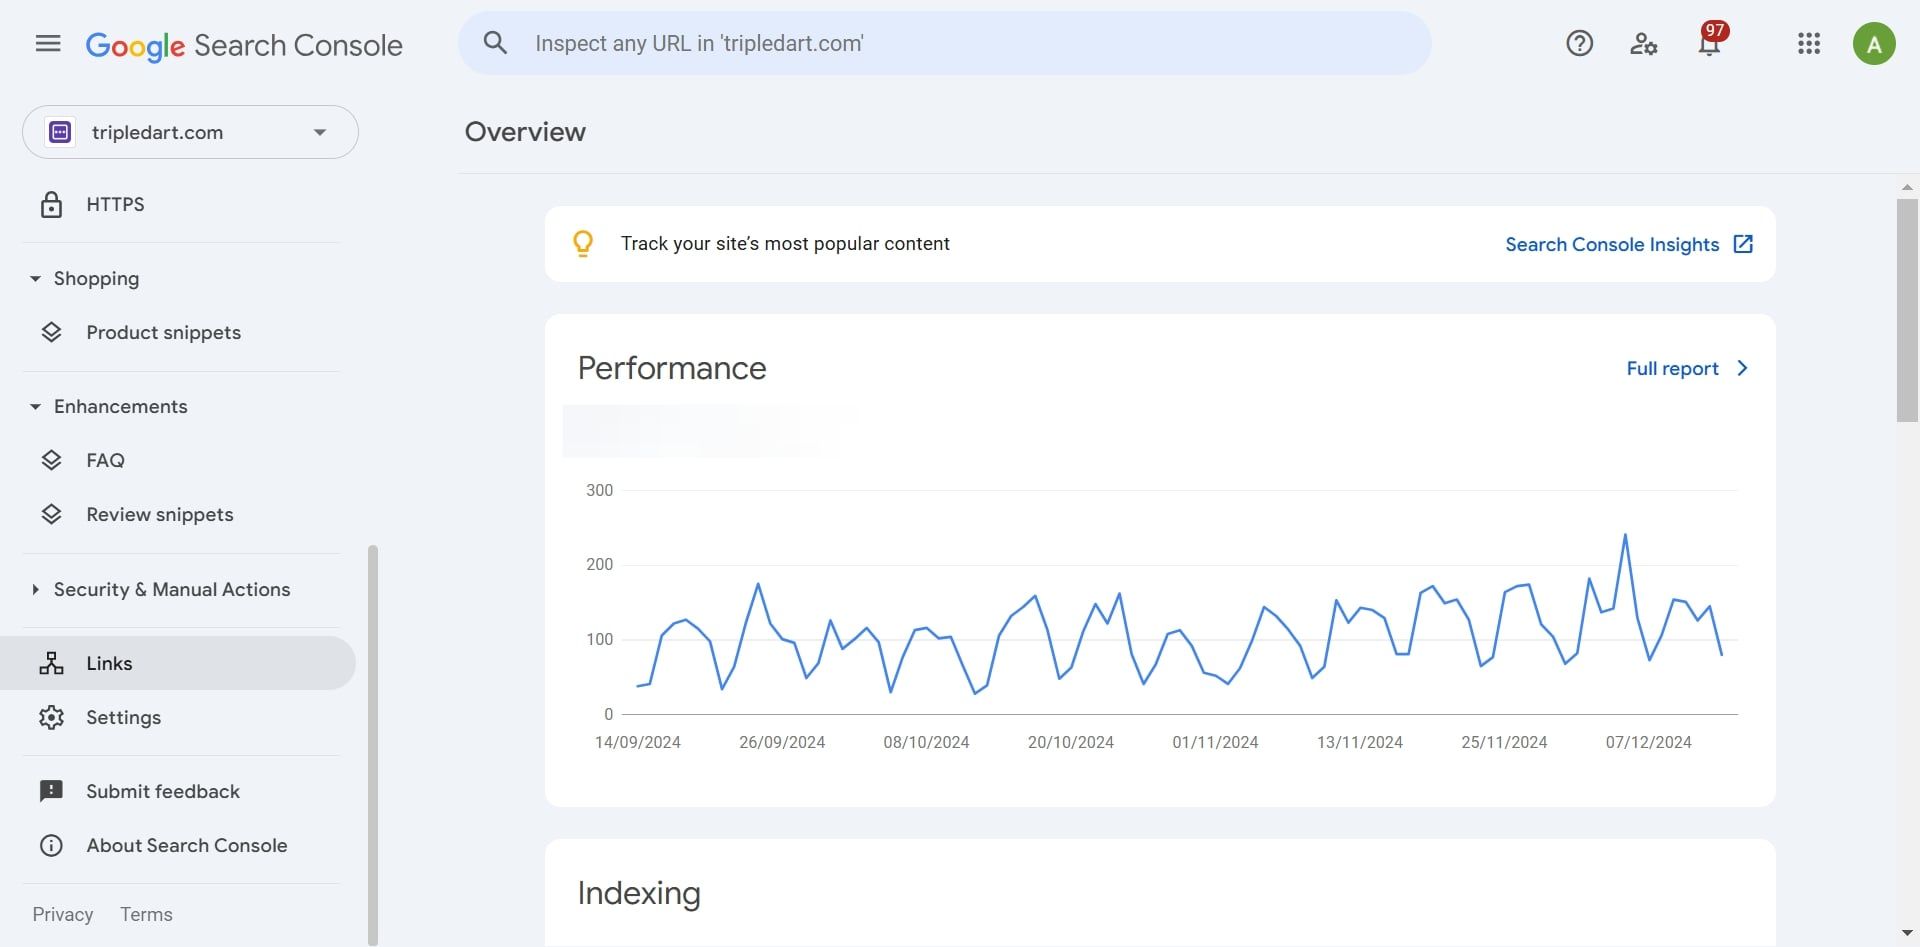Open the Links report
Screen dimensions: 1920x947
click(x=109, y=663)
